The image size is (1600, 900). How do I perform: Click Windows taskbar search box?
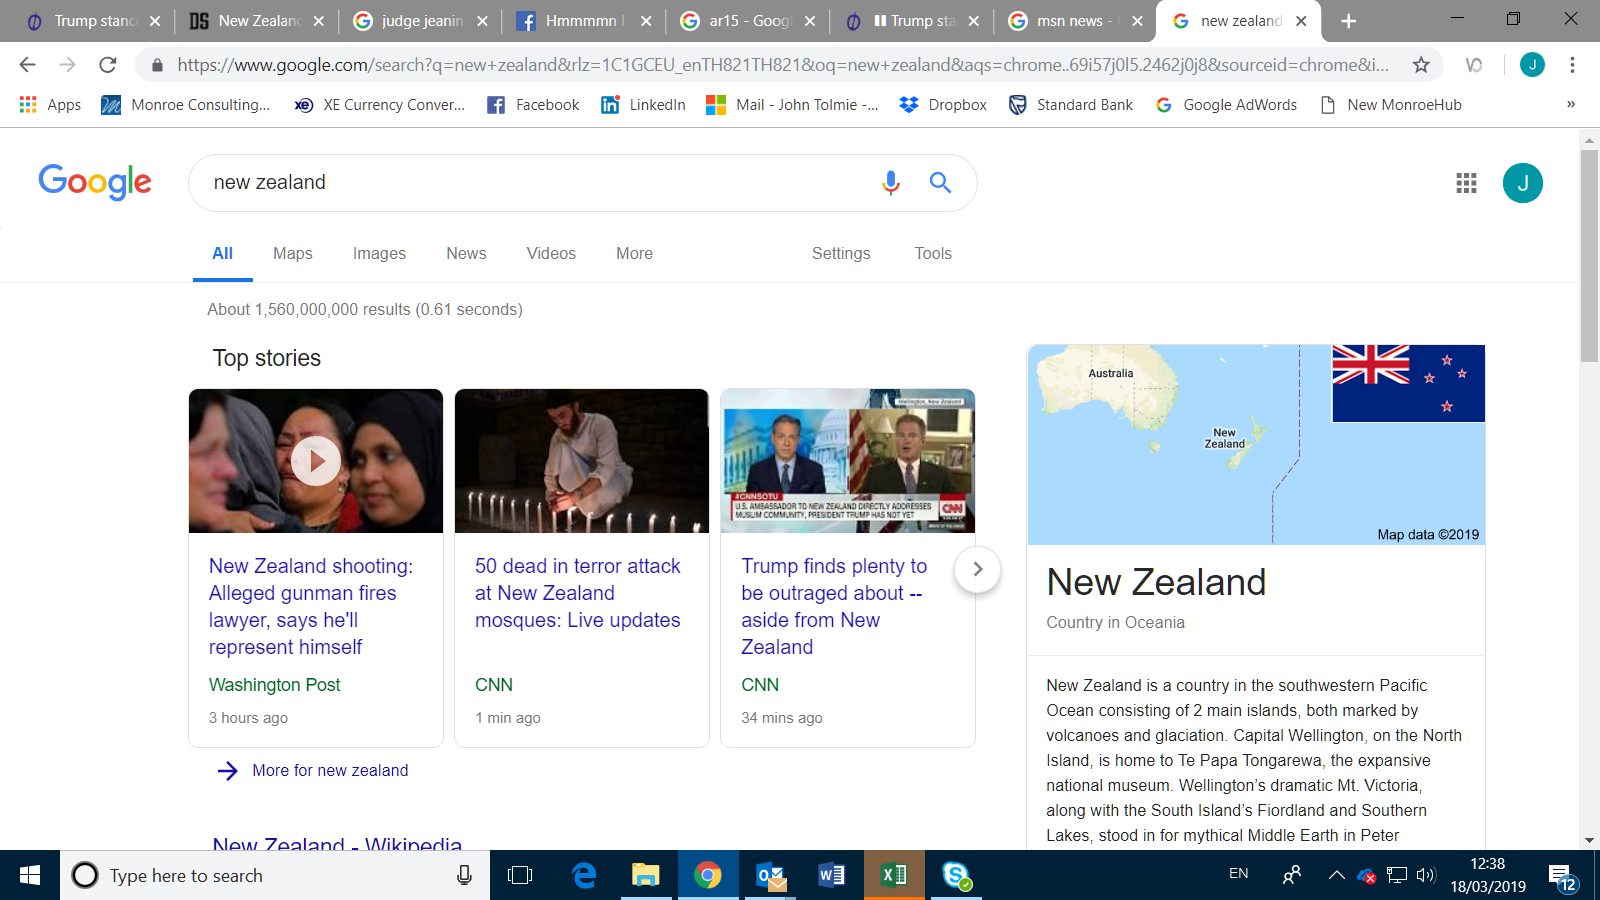coord(275,875)
